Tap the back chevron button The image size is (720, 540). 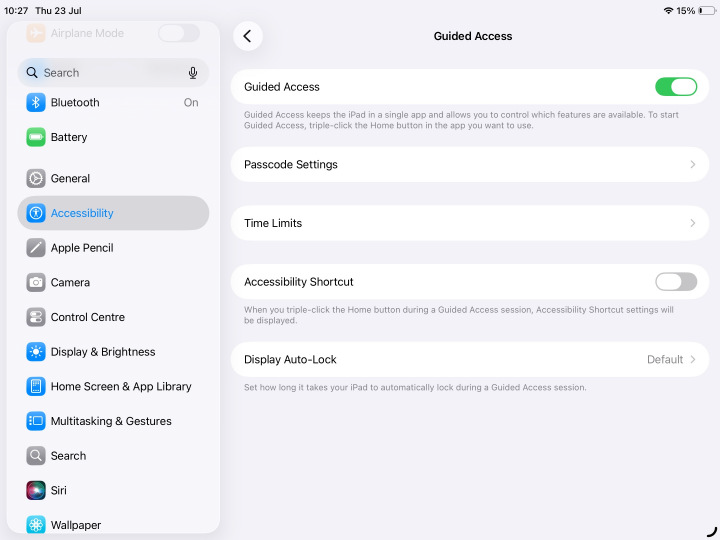tap(248, 36)
